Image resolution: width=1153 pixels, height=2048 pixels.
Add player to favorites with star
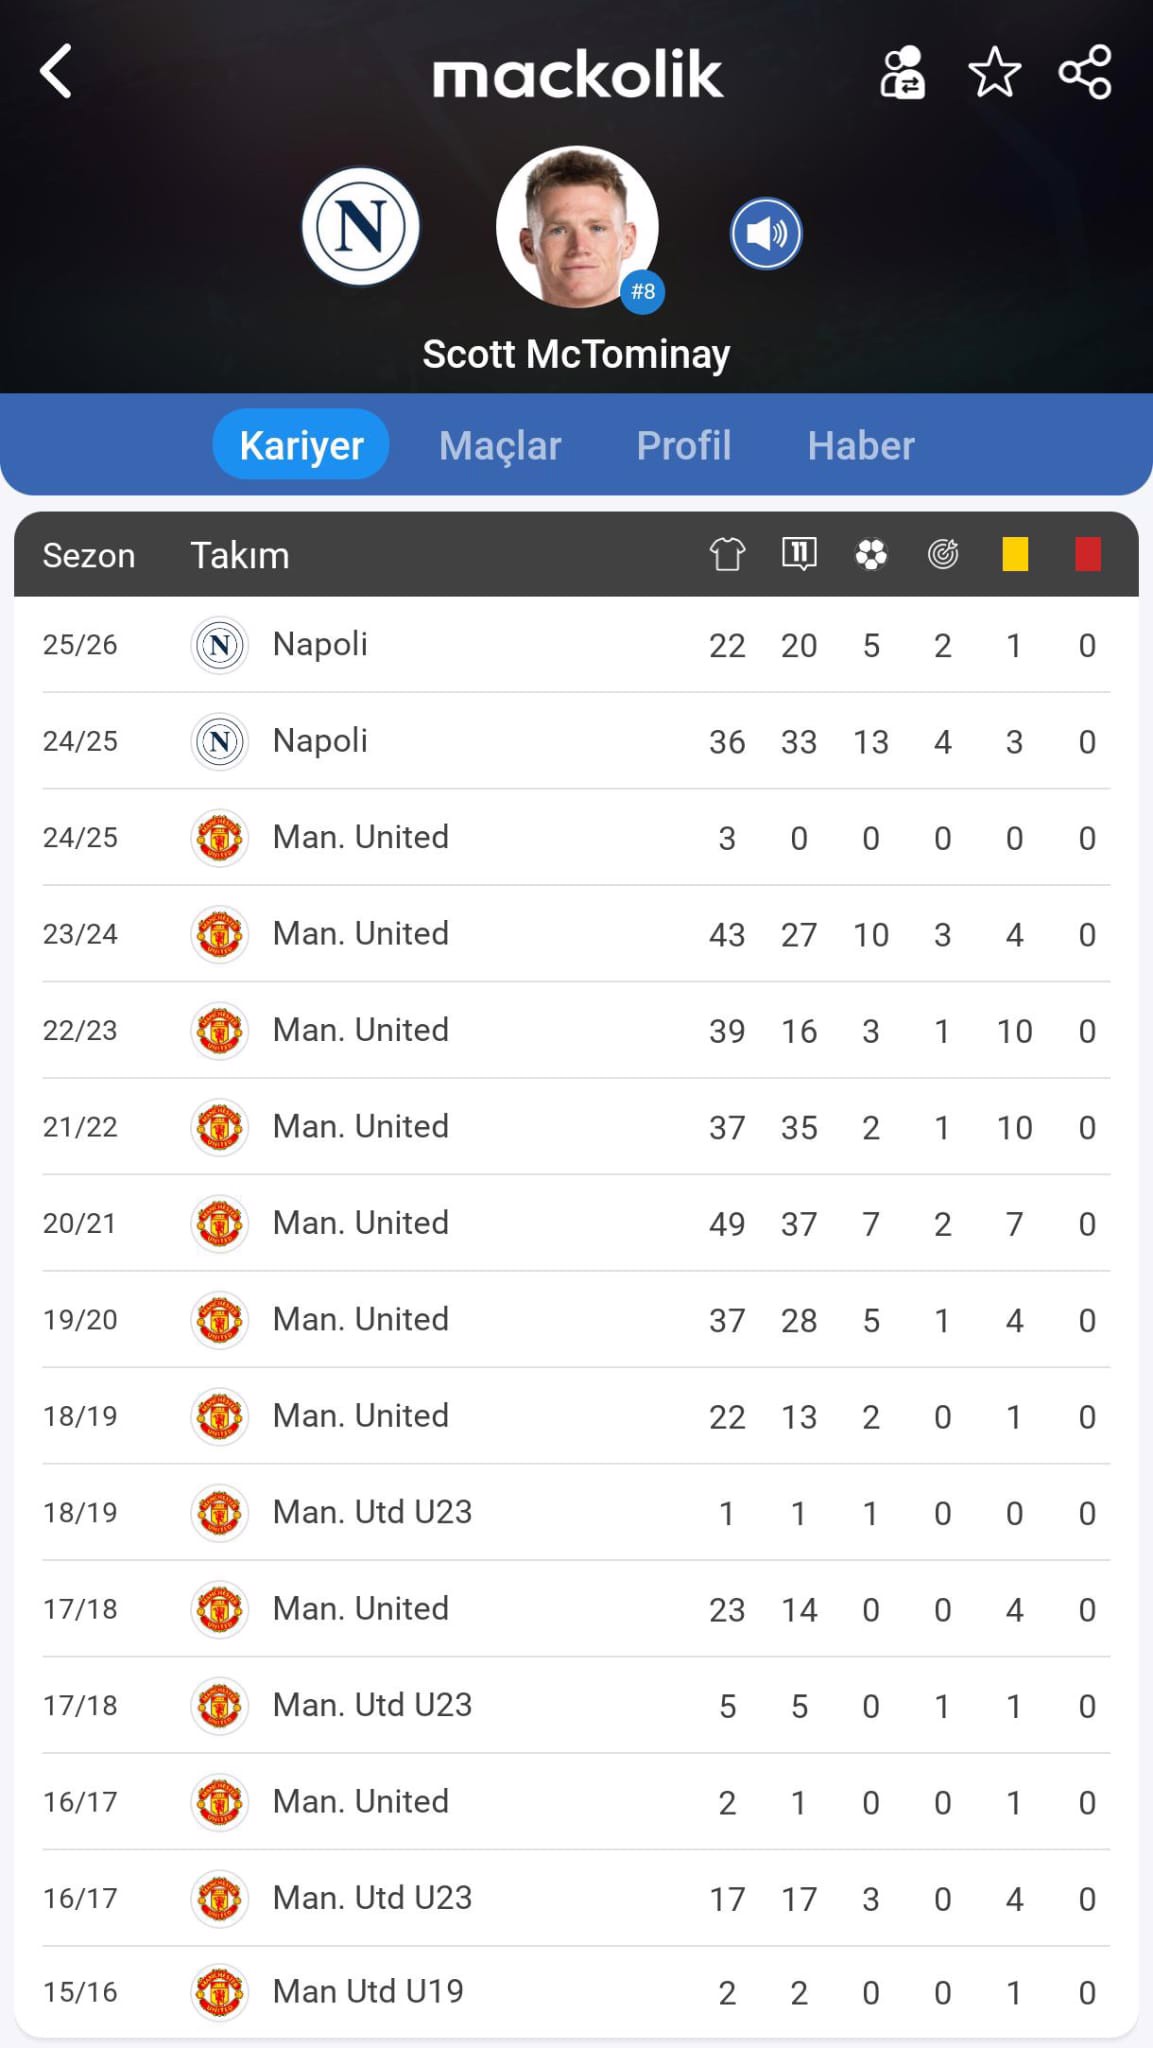[994, 72]
